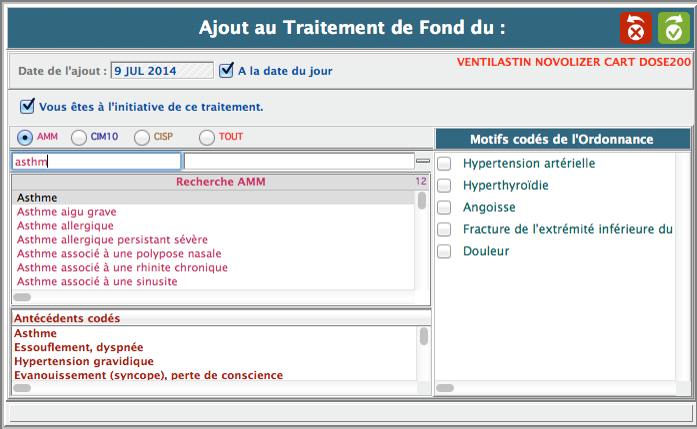The image size is (697, 429).
Task: Click the red cancel icon in header
Action: (x=635, y=28)
